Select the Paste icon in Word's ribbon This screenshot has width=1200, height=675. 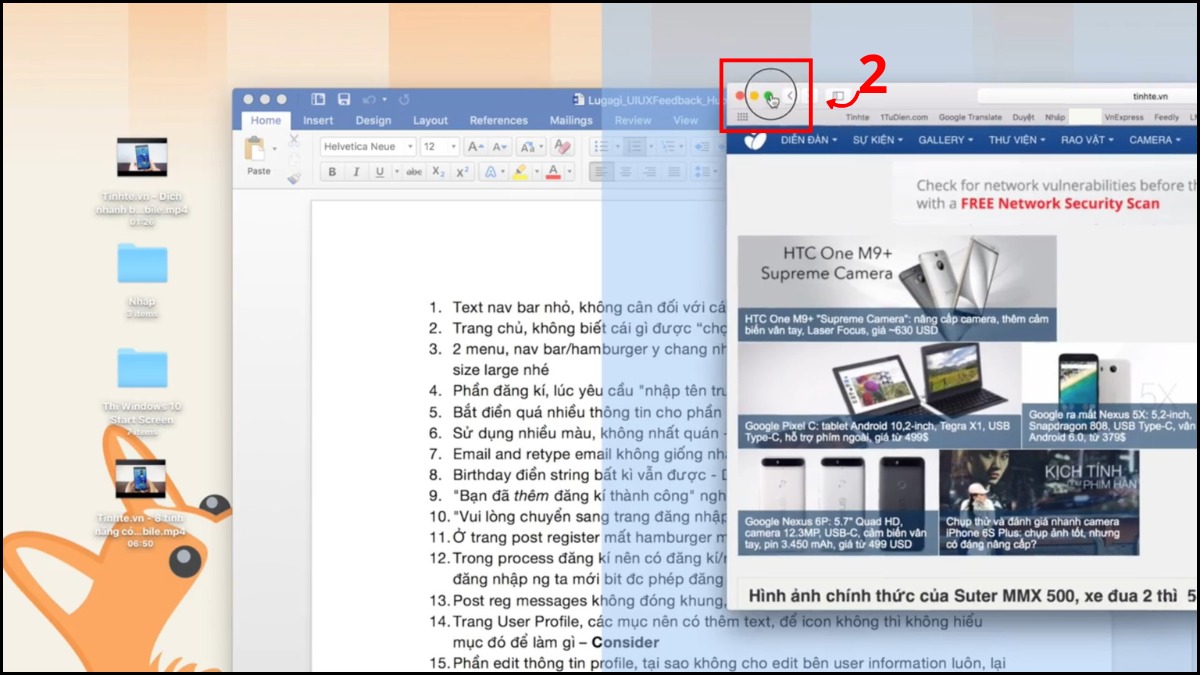255,152
